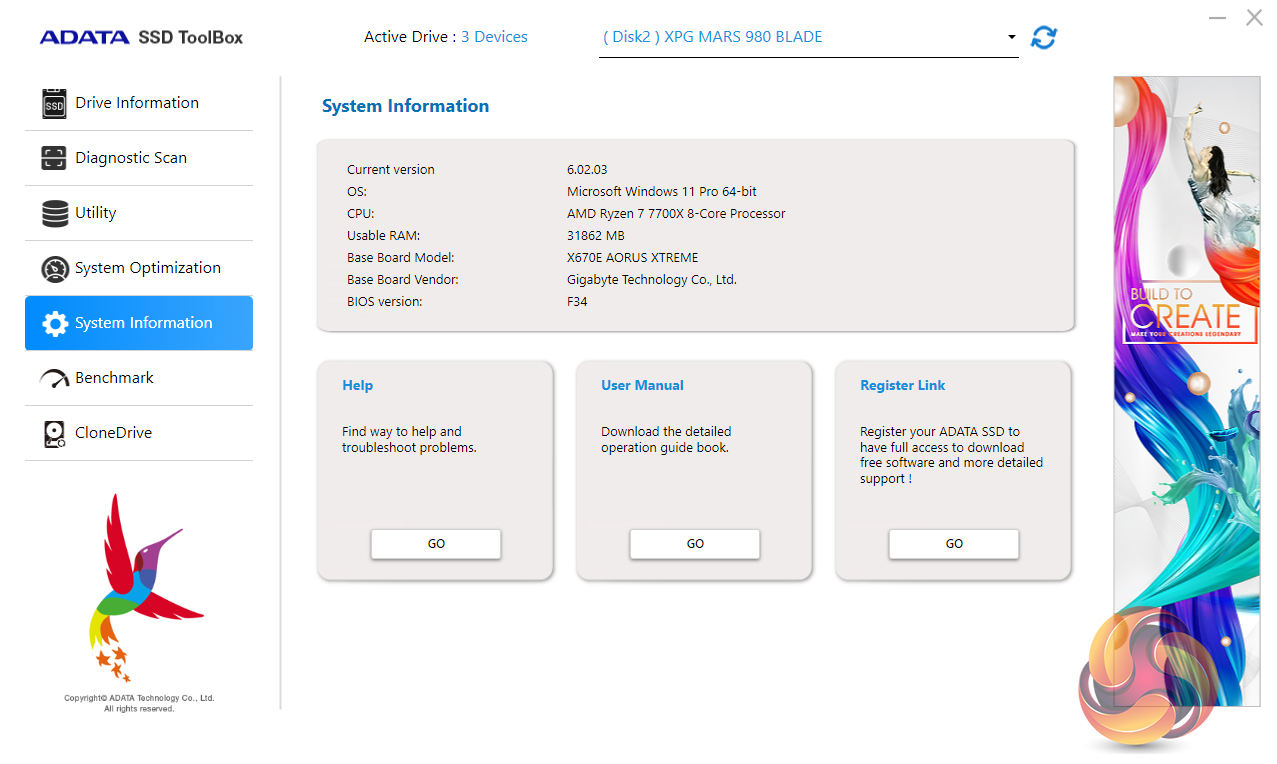This screenshot has width=1277, height=764.
Task: Click the Utility disk stack icon
Action: [x=55, y=213]
